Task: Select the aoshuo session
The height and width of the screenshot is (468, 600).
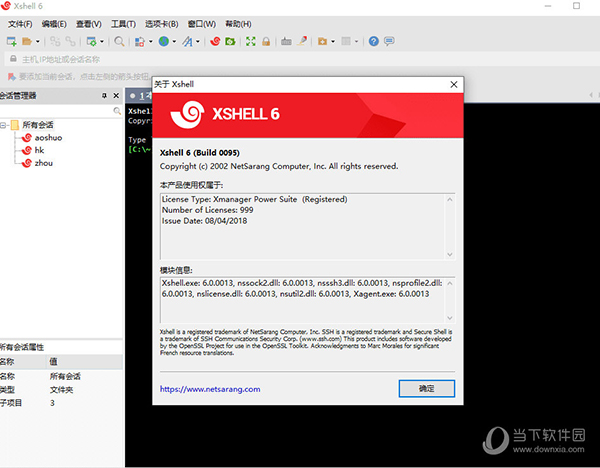Action: pyautogui.click(x=48, y=138)
